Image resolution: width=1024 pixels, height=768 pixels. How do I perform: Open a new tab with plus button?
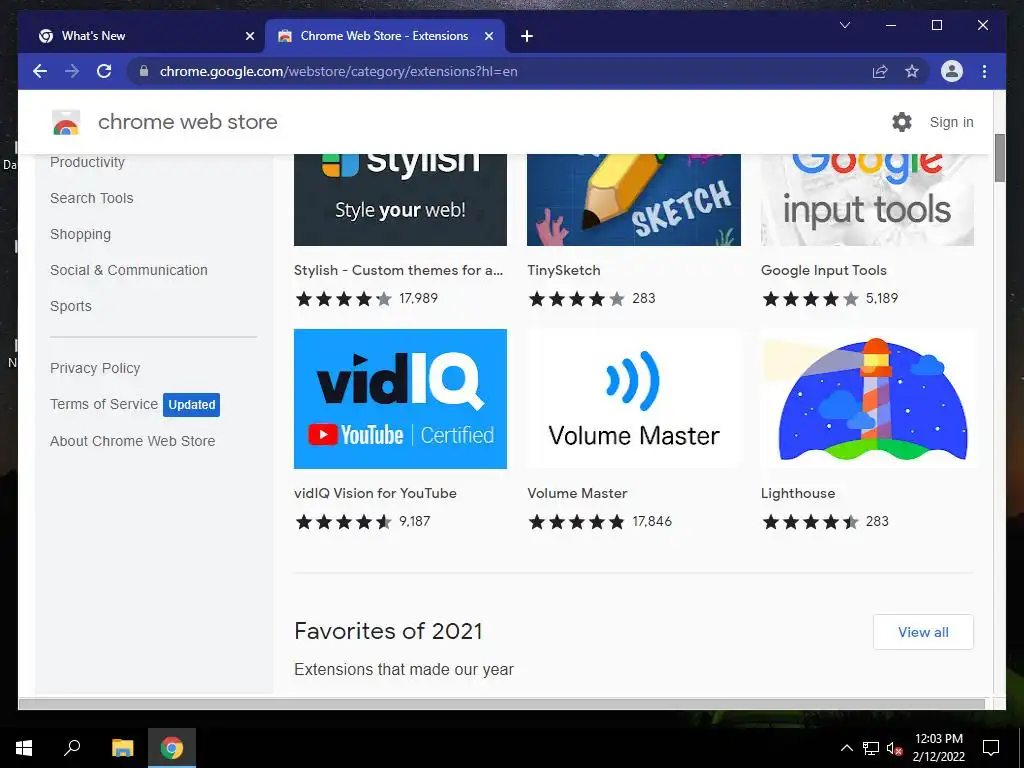[x=527, y=36]
